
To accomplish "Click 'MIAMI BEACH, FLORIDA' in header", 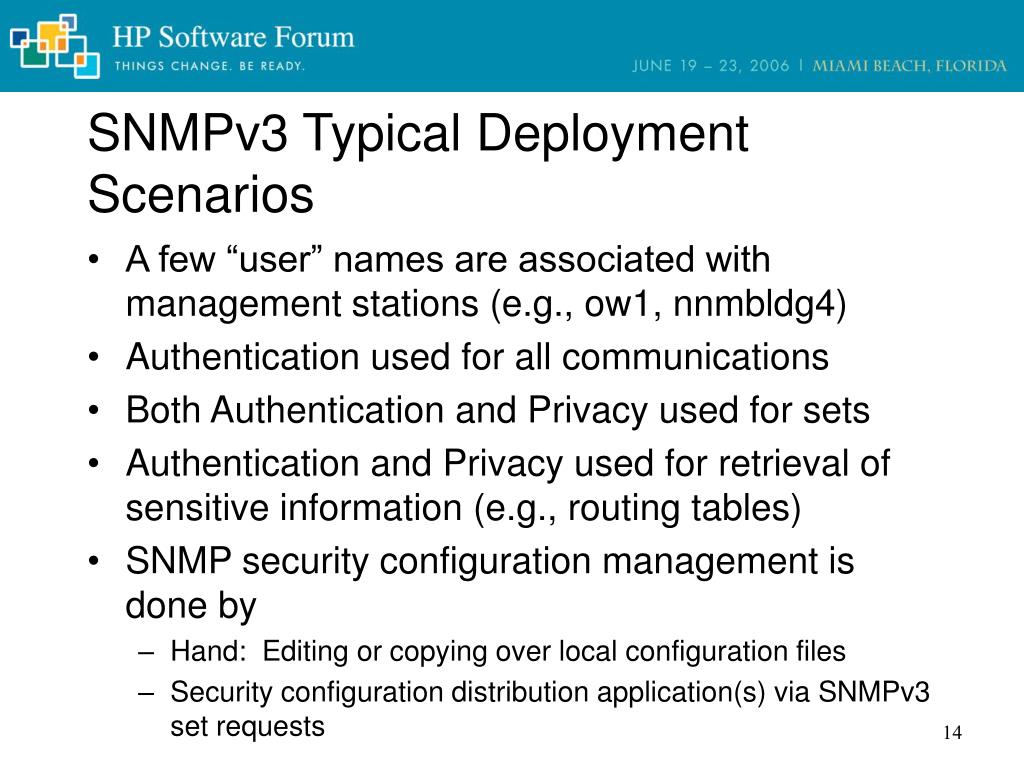I will pyautogui.click(x=910, y=65).
